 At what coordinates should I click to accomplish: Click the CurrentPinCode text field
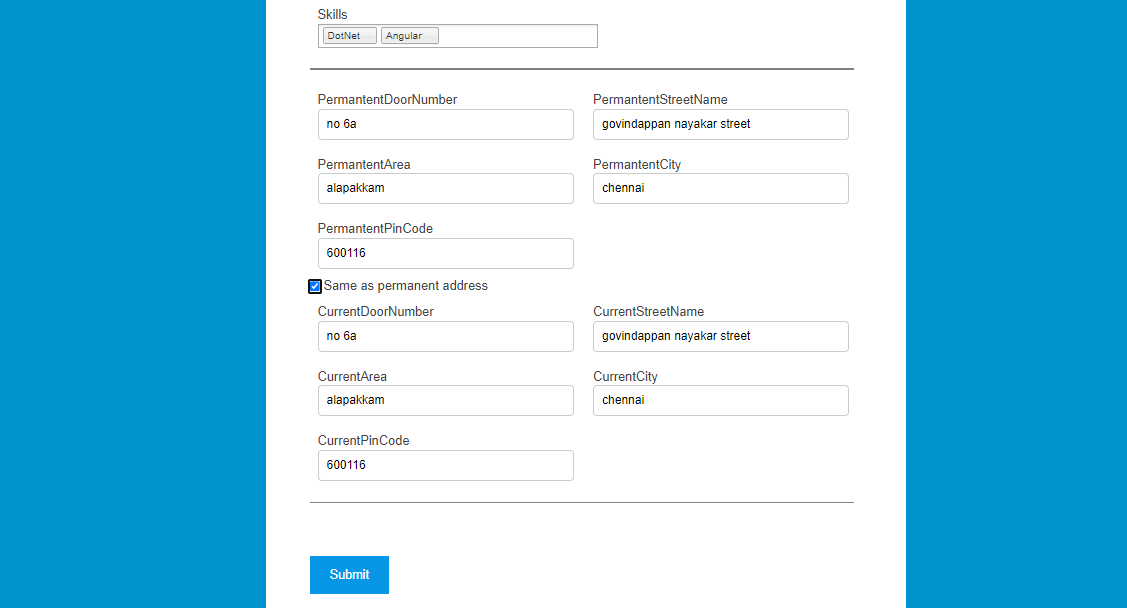pos(445,465)
